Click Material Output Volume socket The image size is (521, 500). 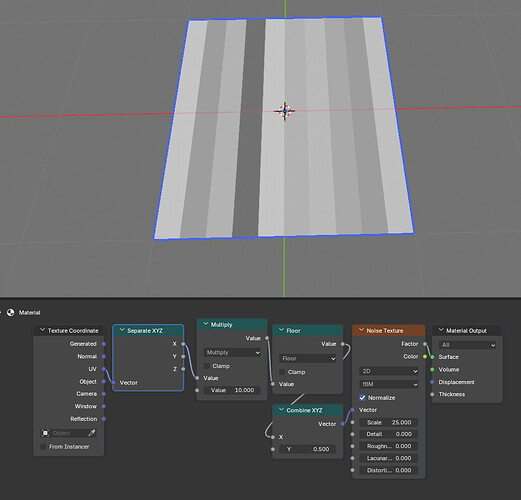pos(432,369)
